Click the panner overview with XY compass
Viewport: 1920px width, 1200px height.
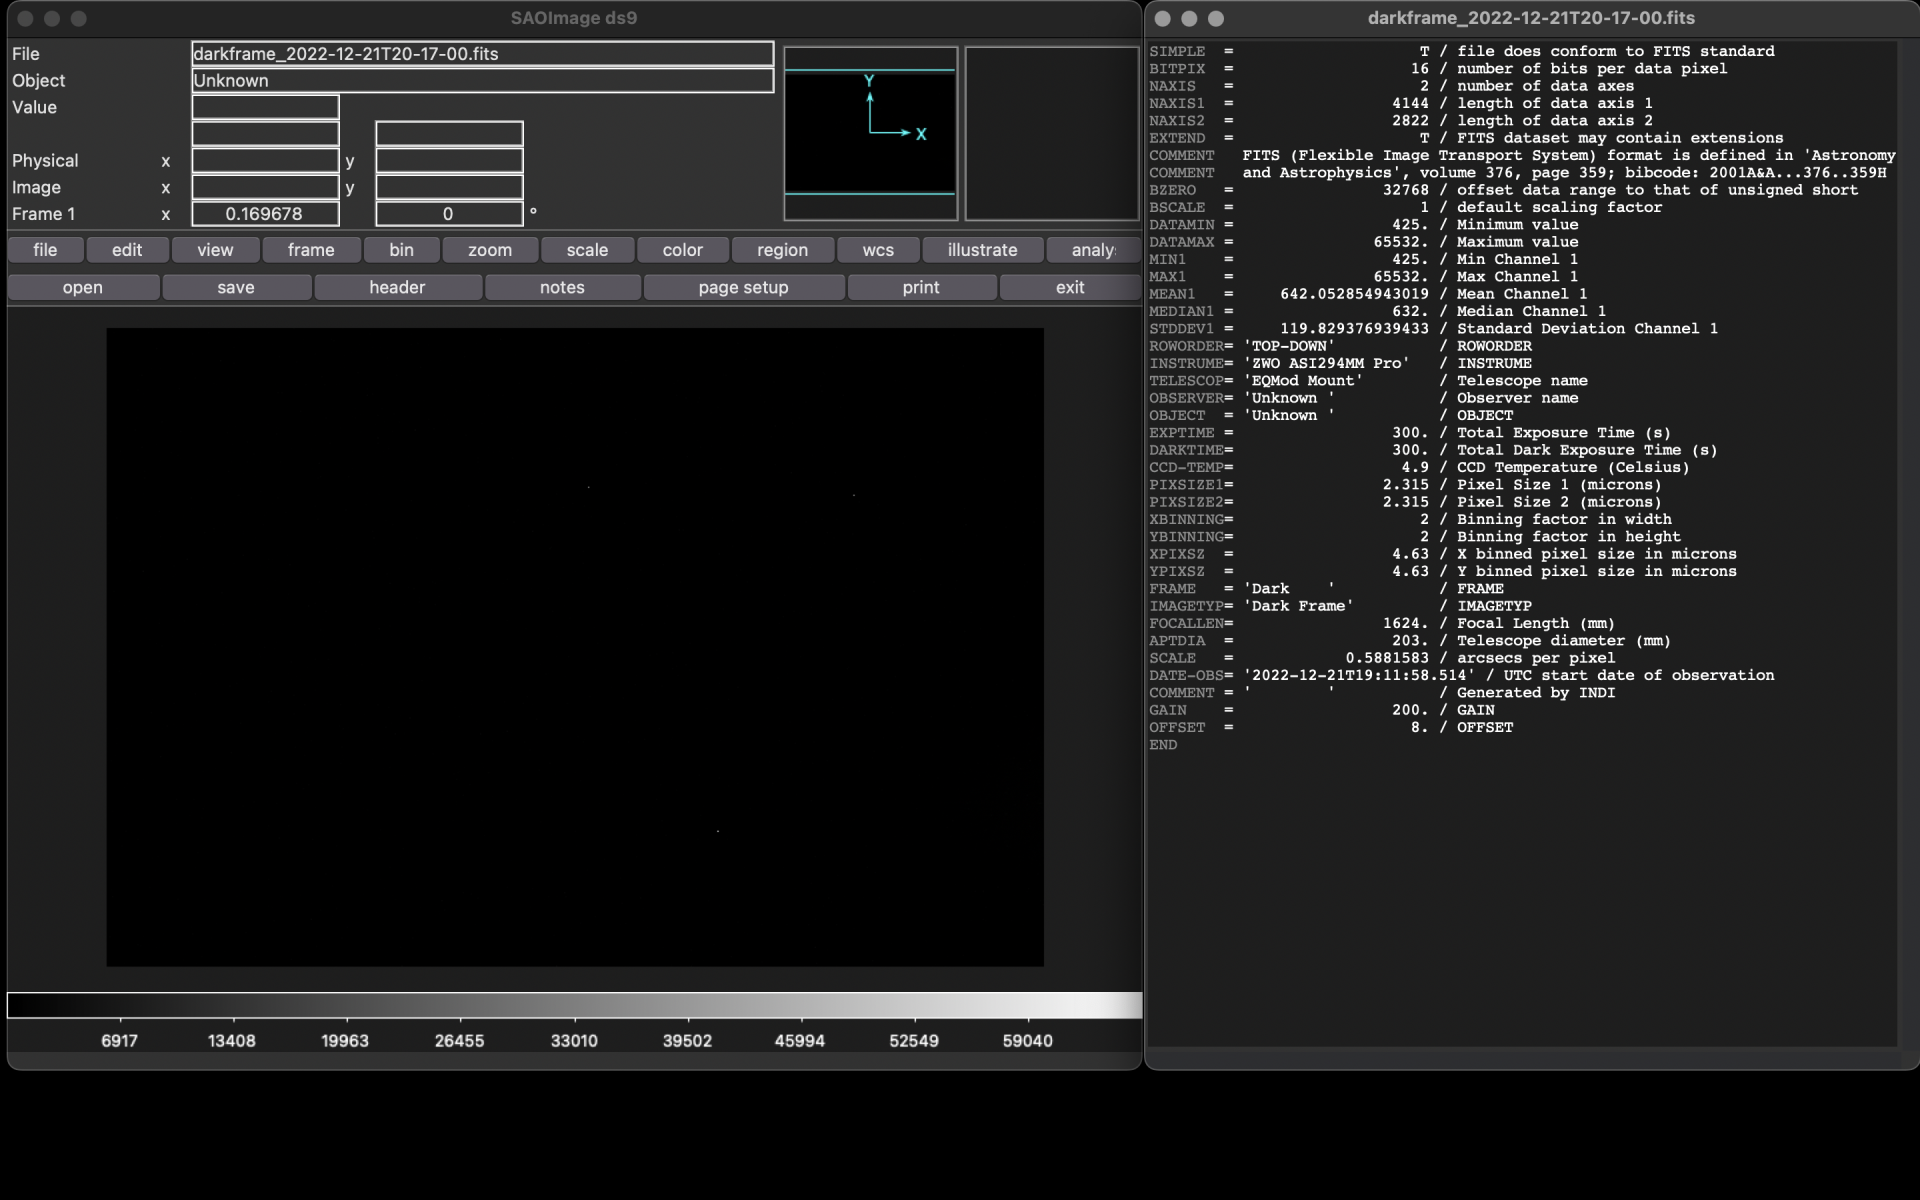point(870,133)
